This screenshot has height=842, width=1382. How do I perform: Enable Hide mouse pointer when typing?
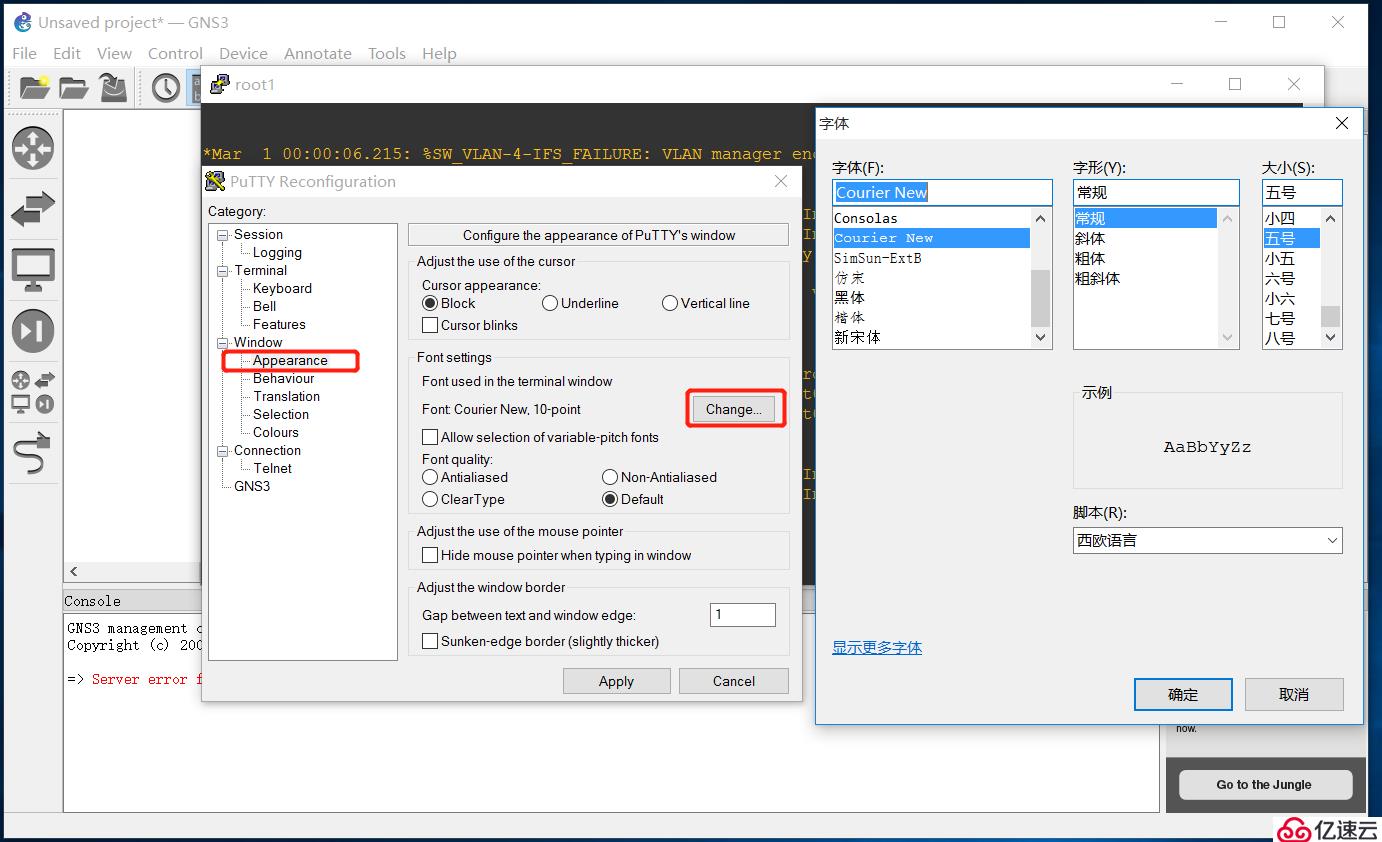(x=430, y=555)
